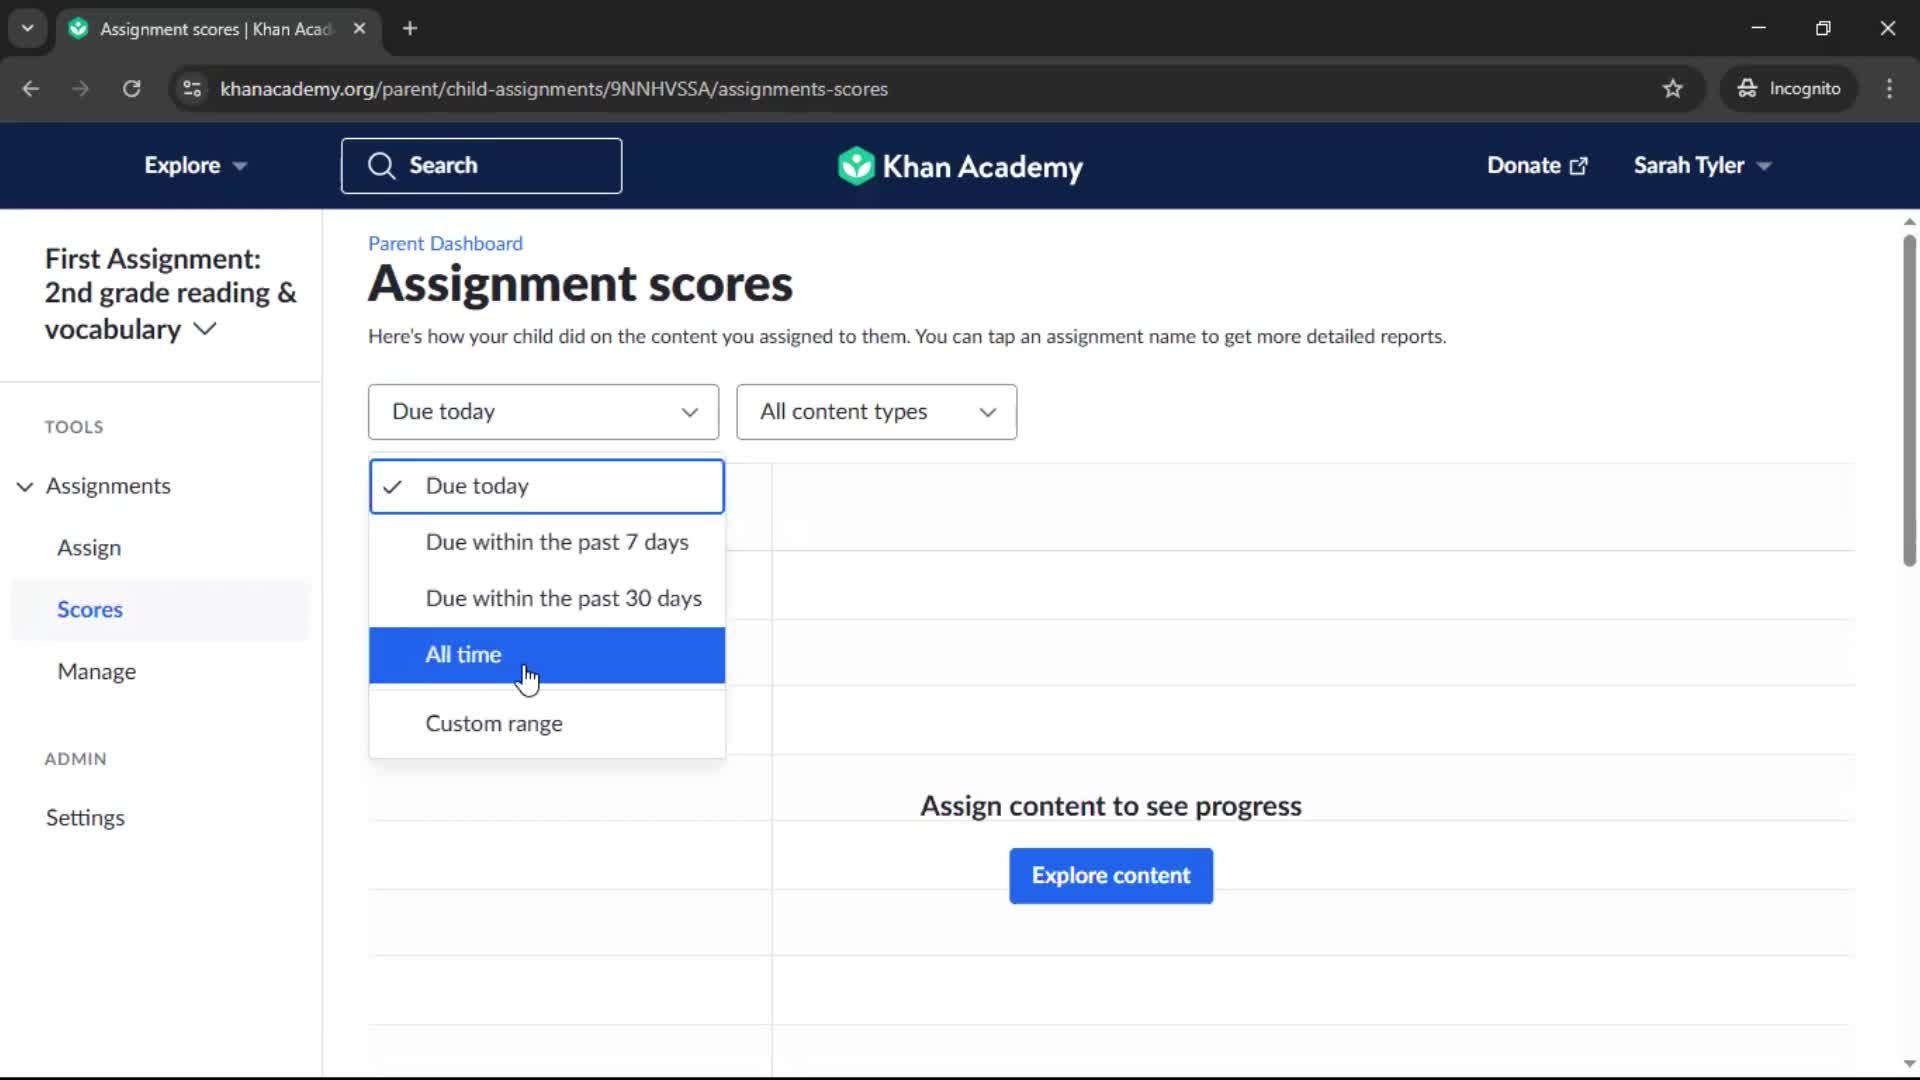Image resolution: width=1920 pixels, height=1080 pixels.
Task: Click the Explore content button
Action: 1111,876
